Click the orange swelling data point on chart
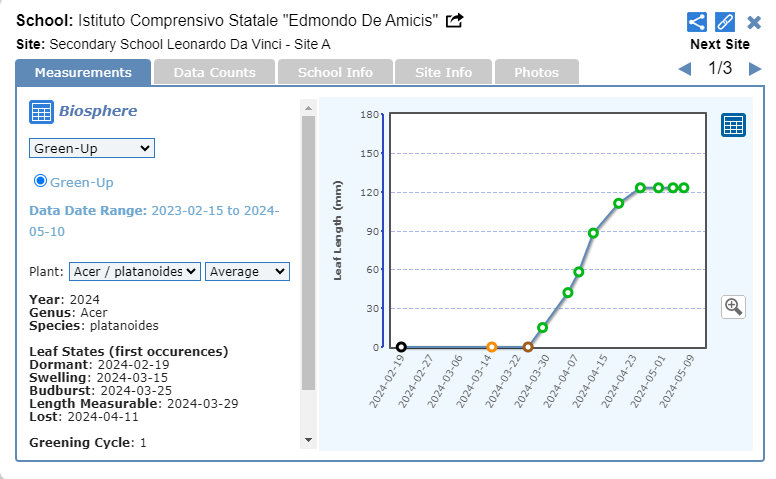 point(491,347)
